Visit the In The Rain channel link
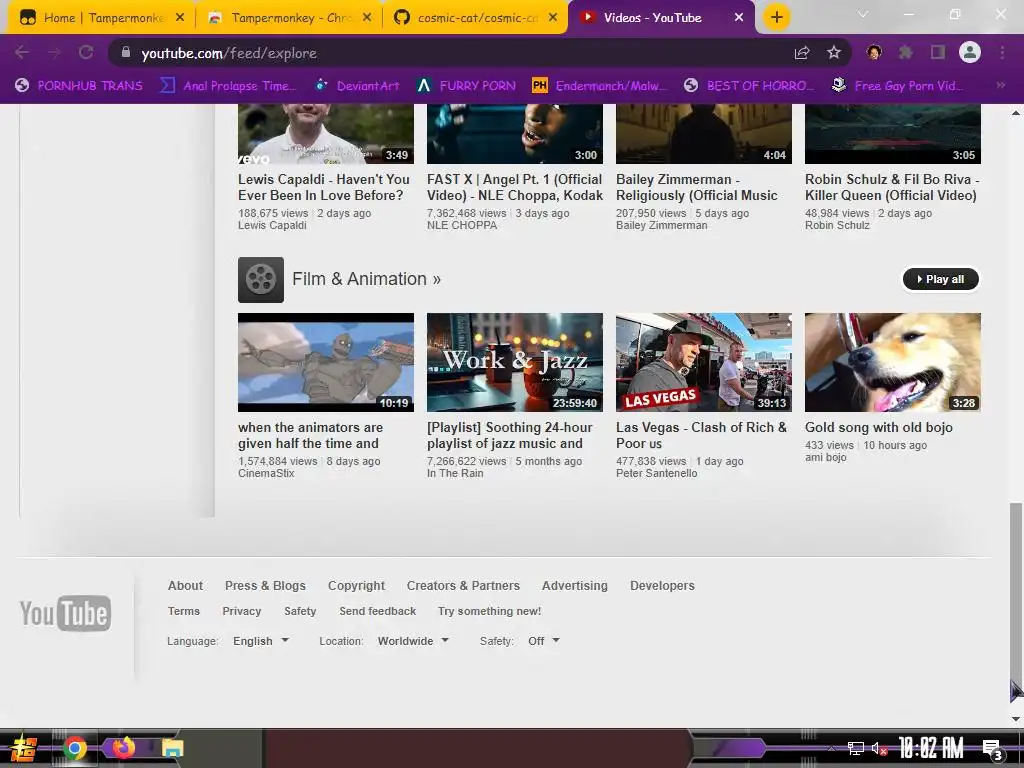The height and width of the screenshot is (768, 1024). [455, 473]
